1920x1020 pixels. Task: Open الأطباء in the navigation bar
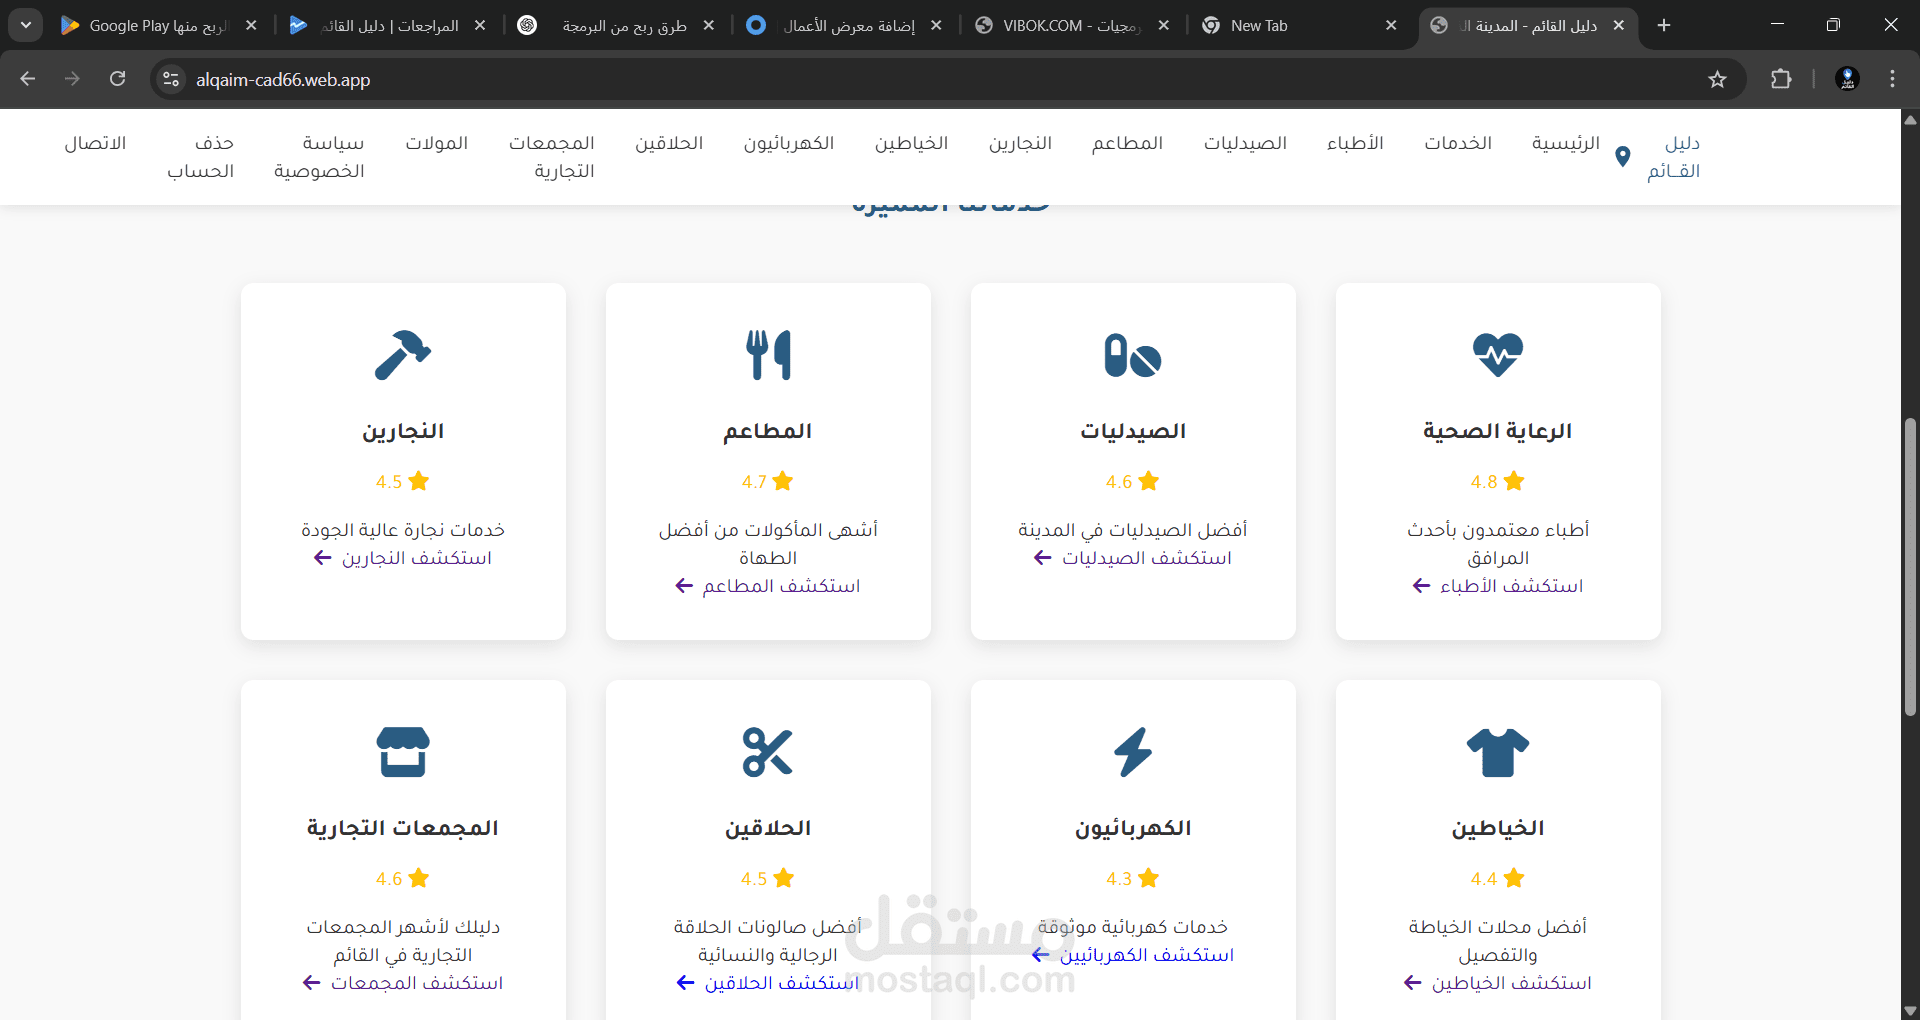pyautogui.click(x=1355, y=143)
